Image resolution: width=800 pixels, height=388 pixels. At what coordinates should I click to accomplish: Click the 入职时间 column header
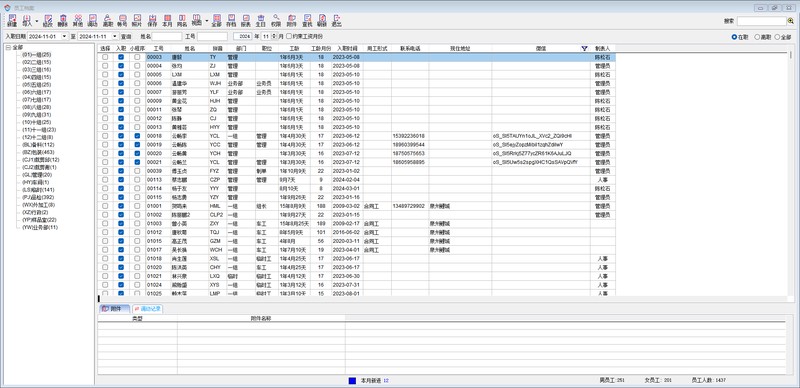346,48
